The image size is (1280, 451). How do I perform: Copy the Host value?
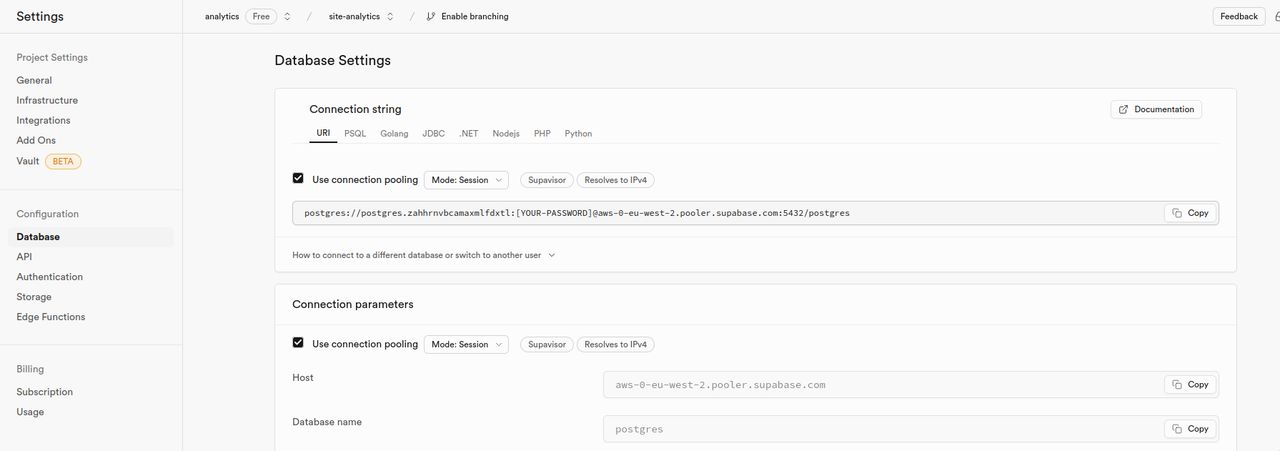pos(1190,384)
